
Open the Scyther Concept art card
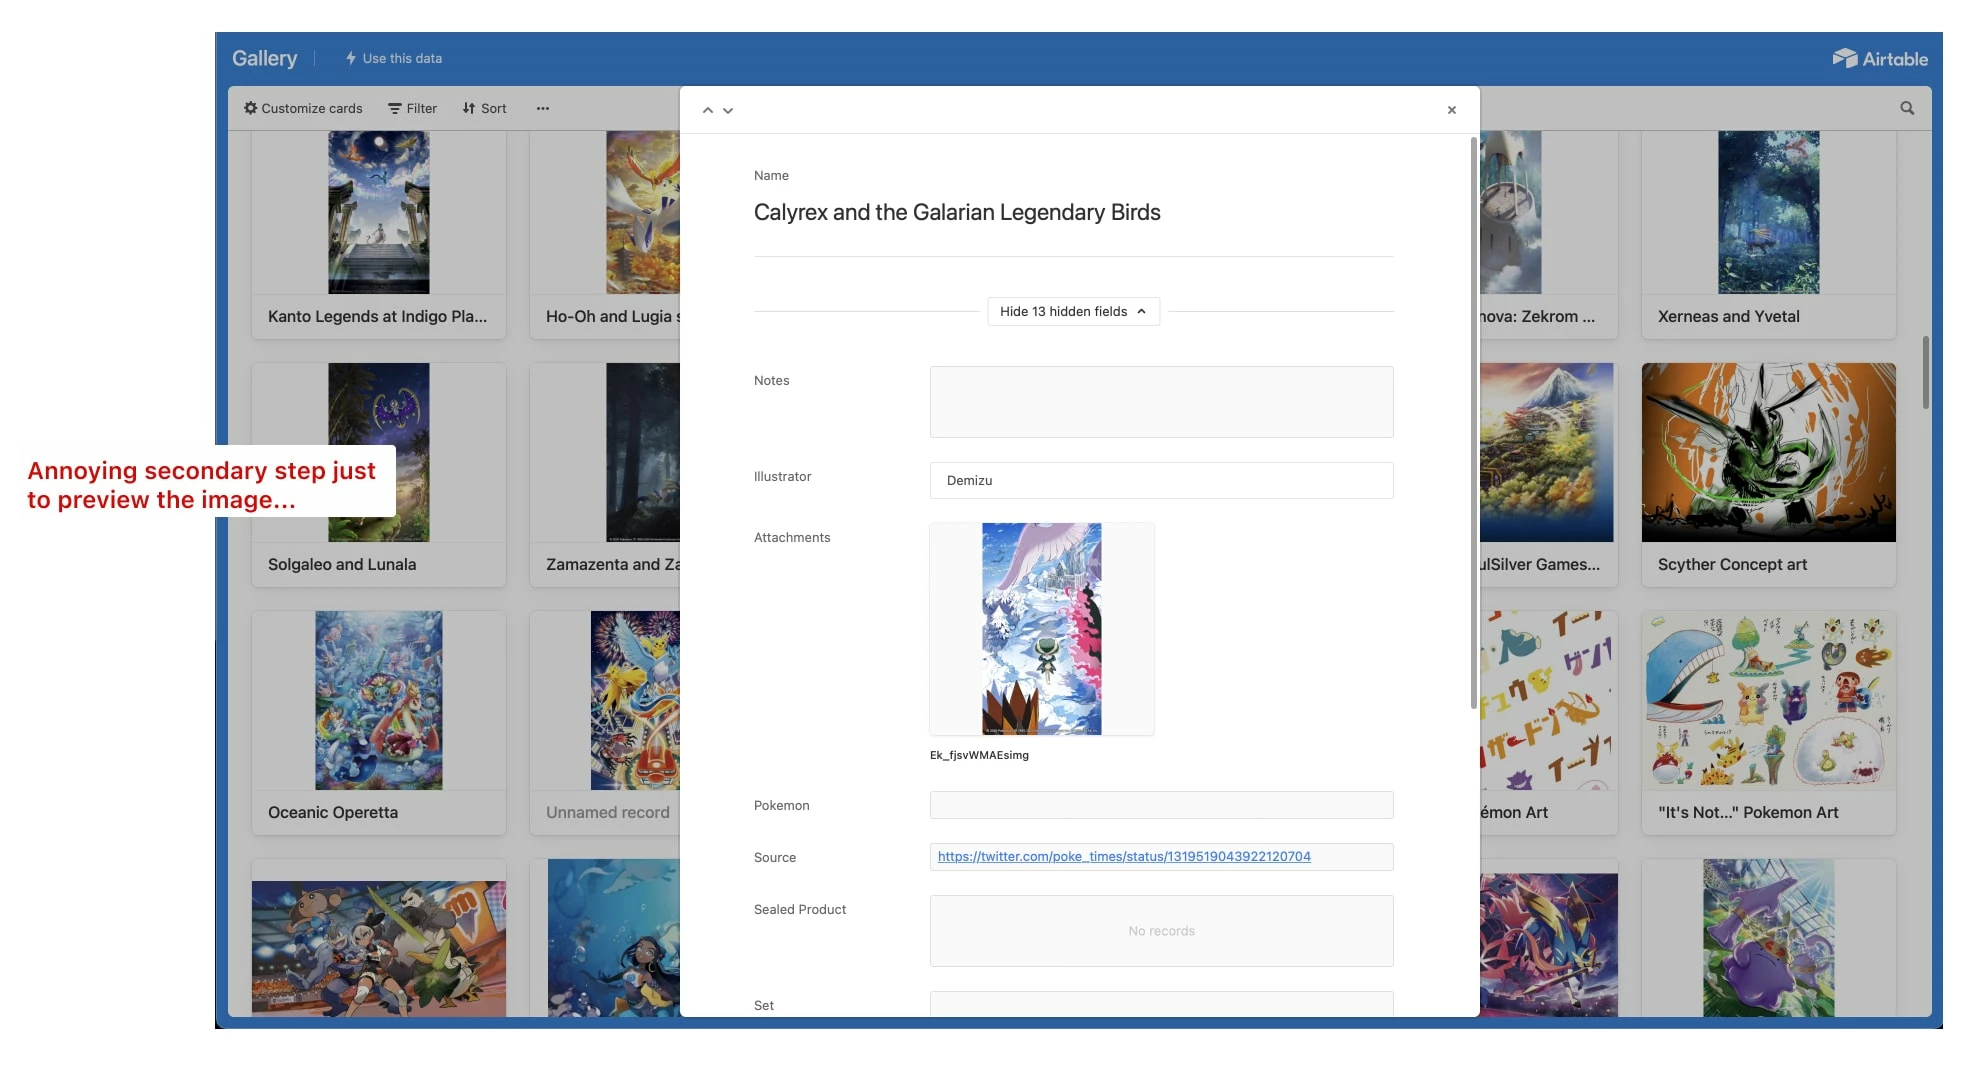[1768, 474]
